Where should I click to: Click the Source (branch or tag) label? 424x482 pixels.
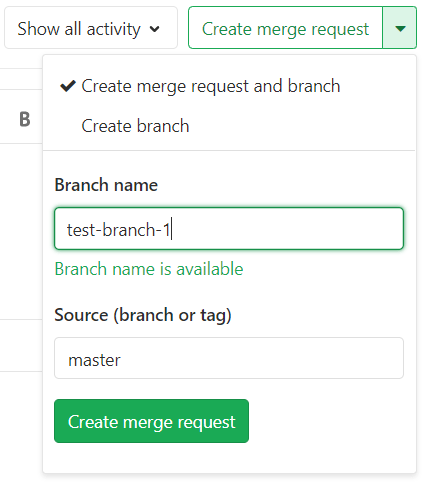click(143, 315)
